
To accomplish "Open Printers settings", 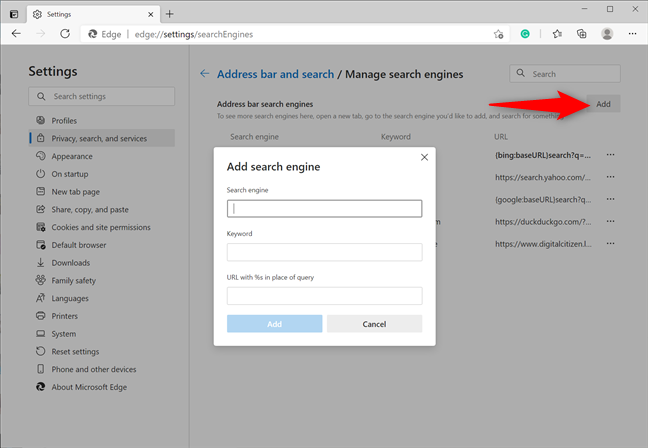I will tap(102, 316).
